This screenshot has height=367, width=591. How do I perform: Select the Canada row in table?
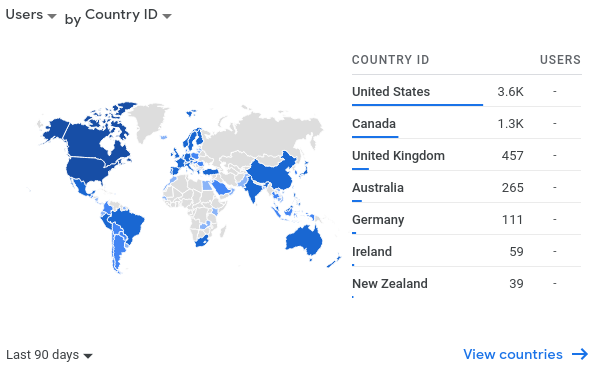click(467, 123)
